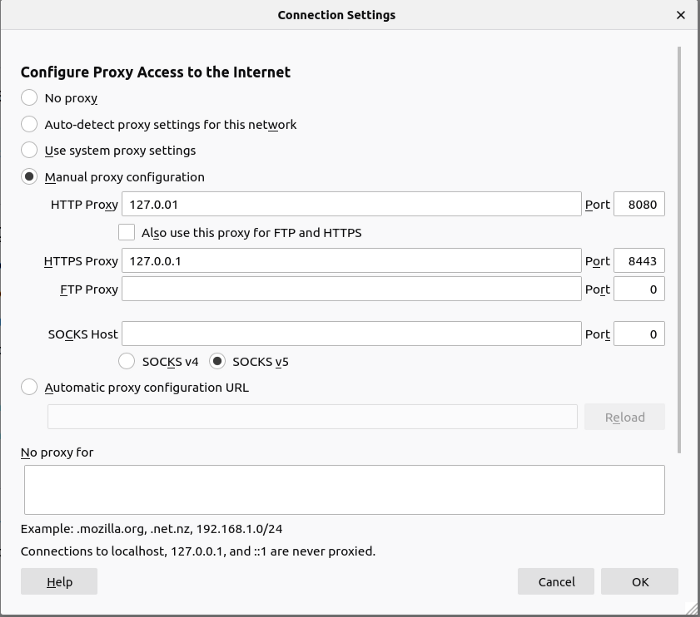This screenshot has height=617, width=700.
Task: Select SOCKS v4 radio button
Action: 126,361
